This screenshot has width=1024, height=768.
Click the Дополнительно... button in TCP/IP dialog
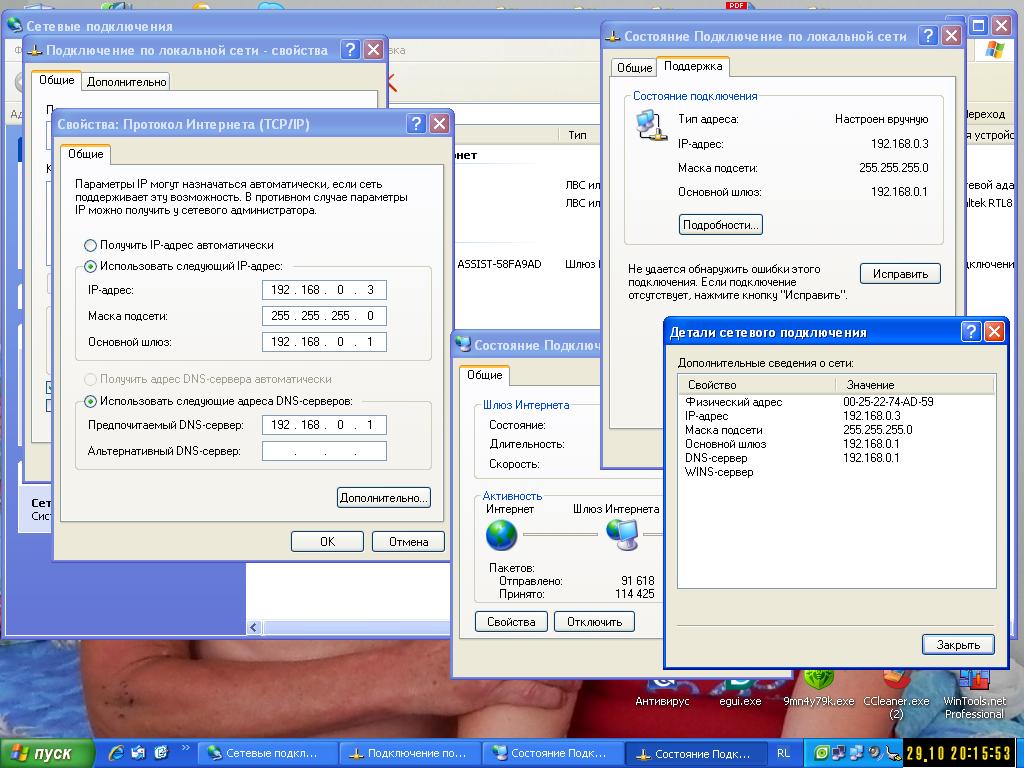(383, 498)
